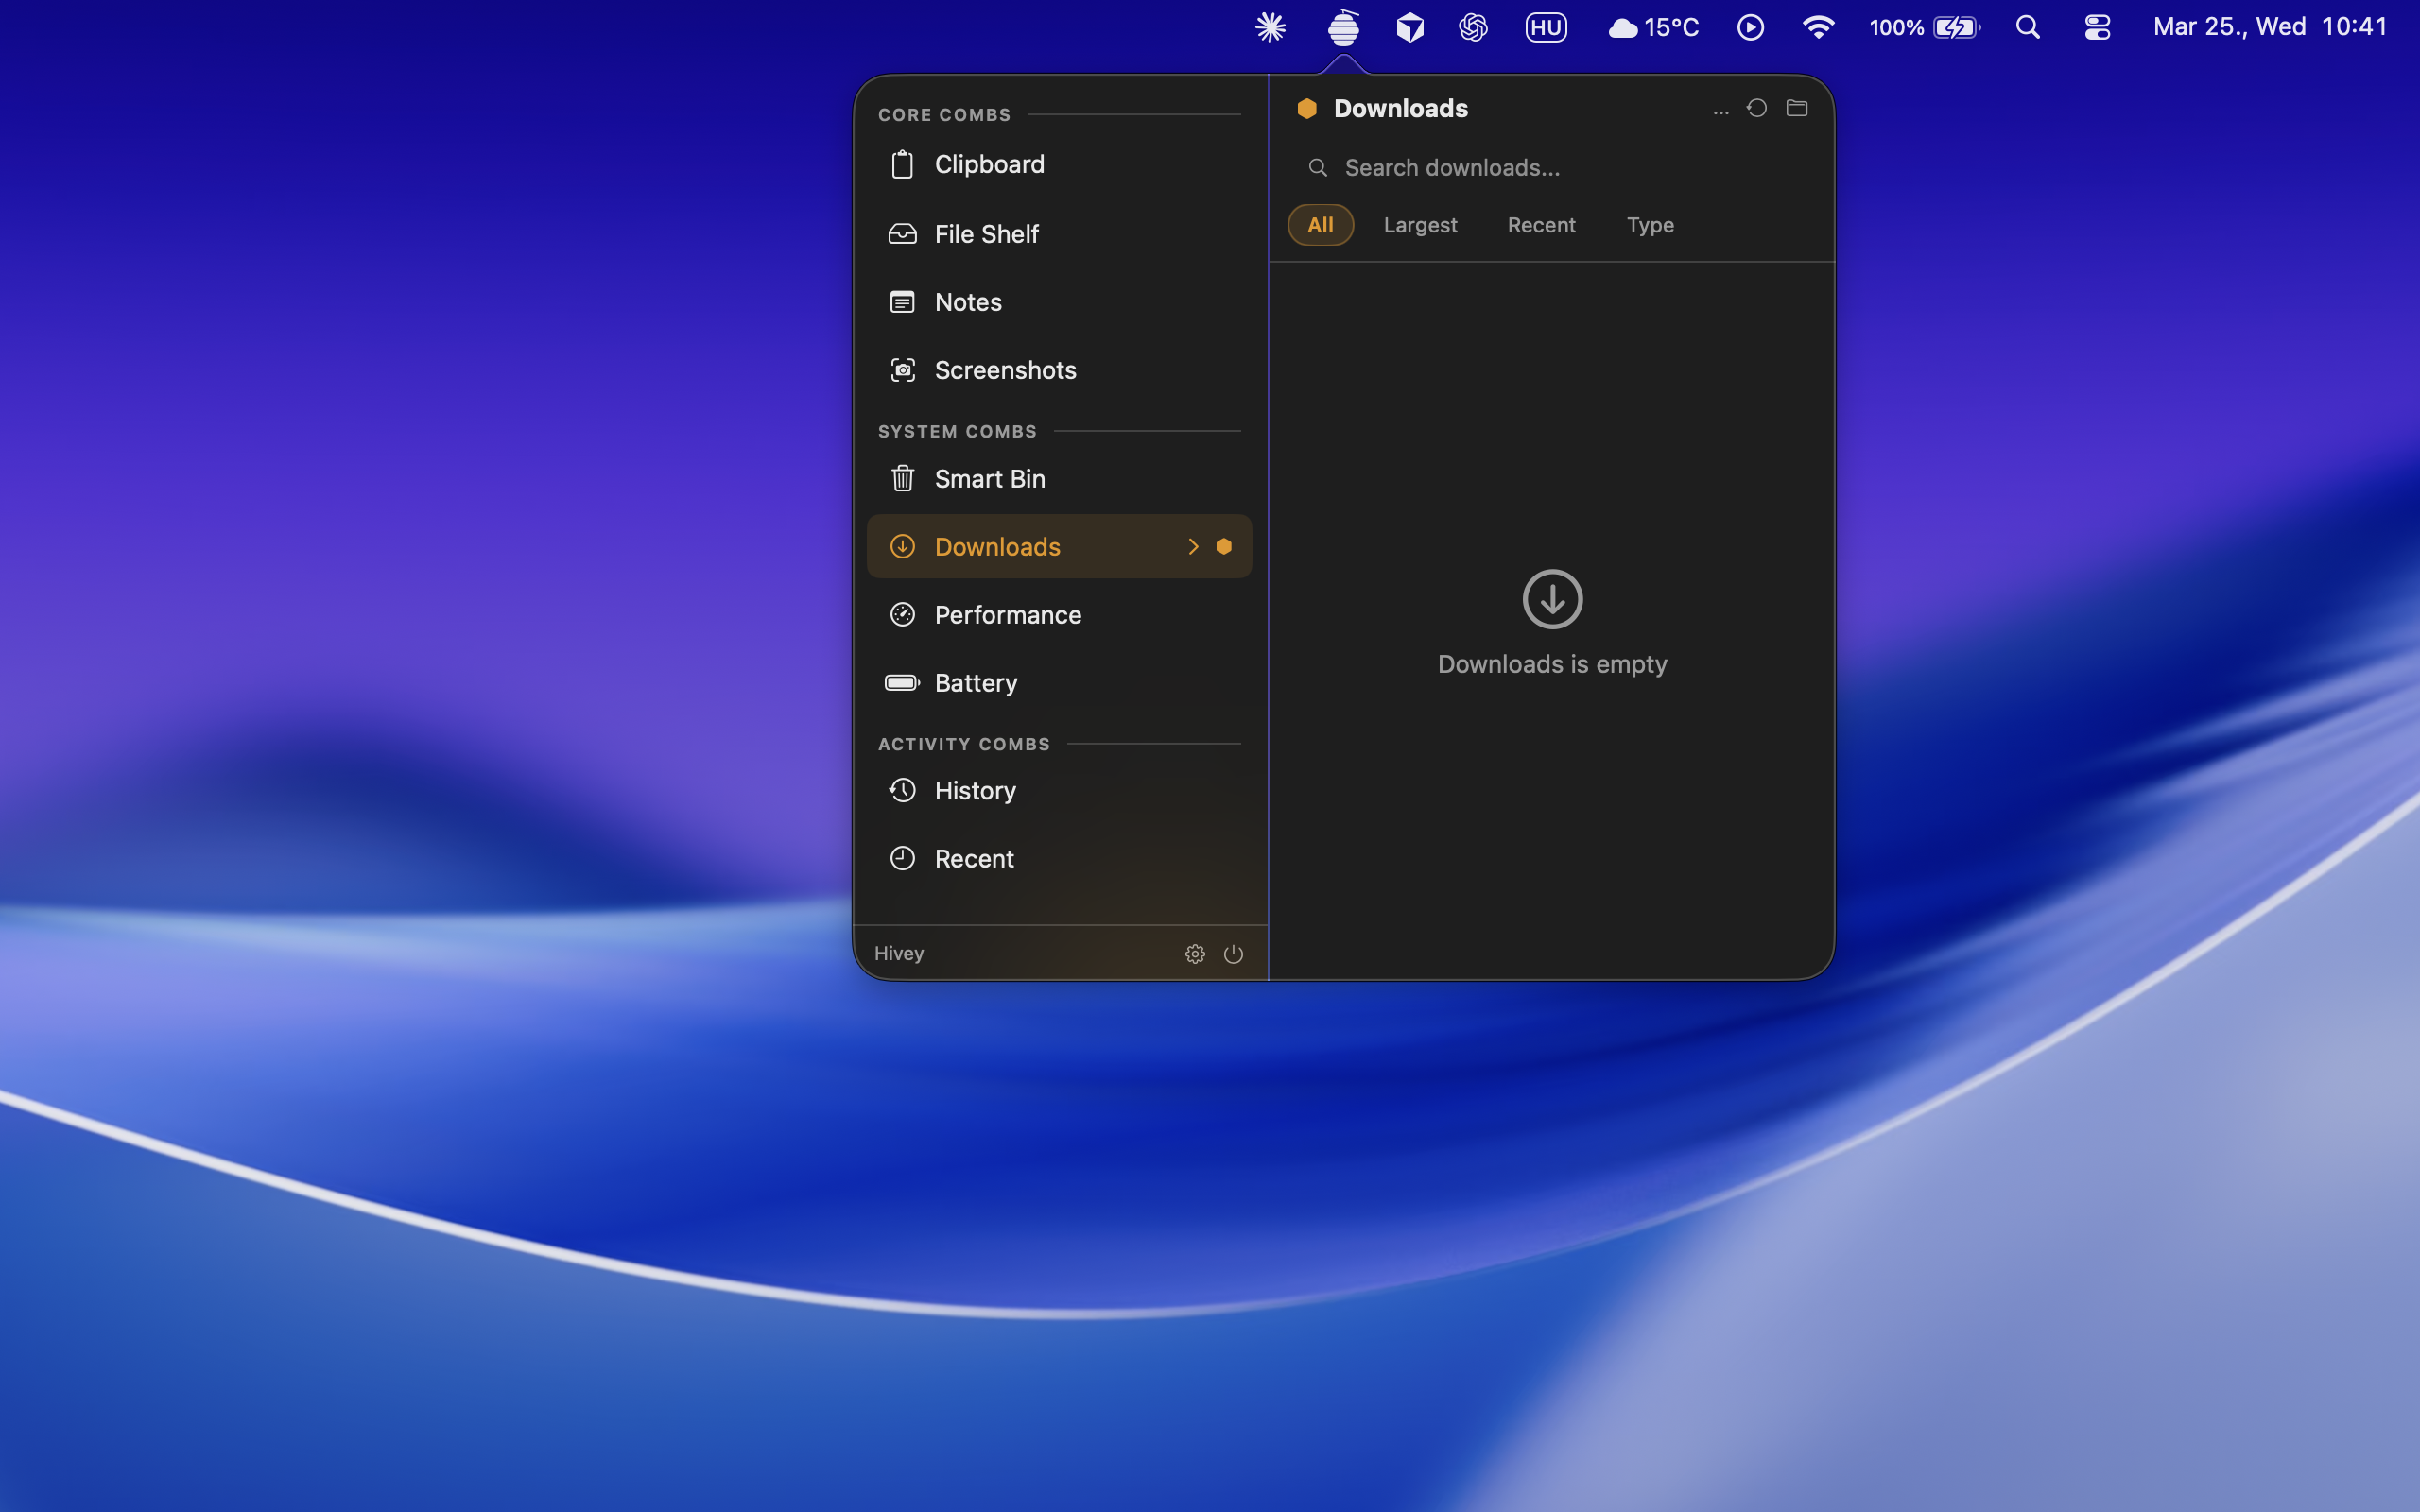Select Notes in the sidebar
Screen dimensions: 2420x1512
click(967, 302)
